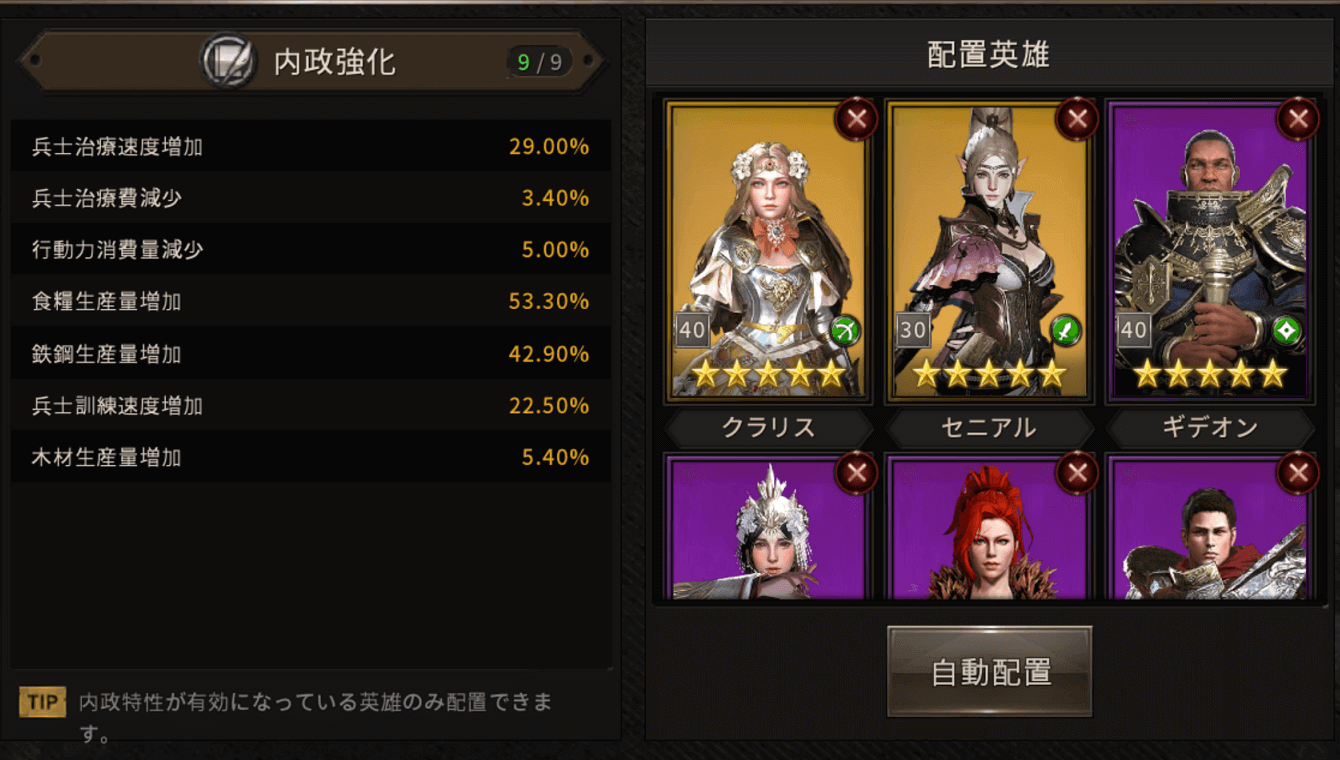
Task: Remove hero セニアル with red X icon
Action: tap(1077, 120)
